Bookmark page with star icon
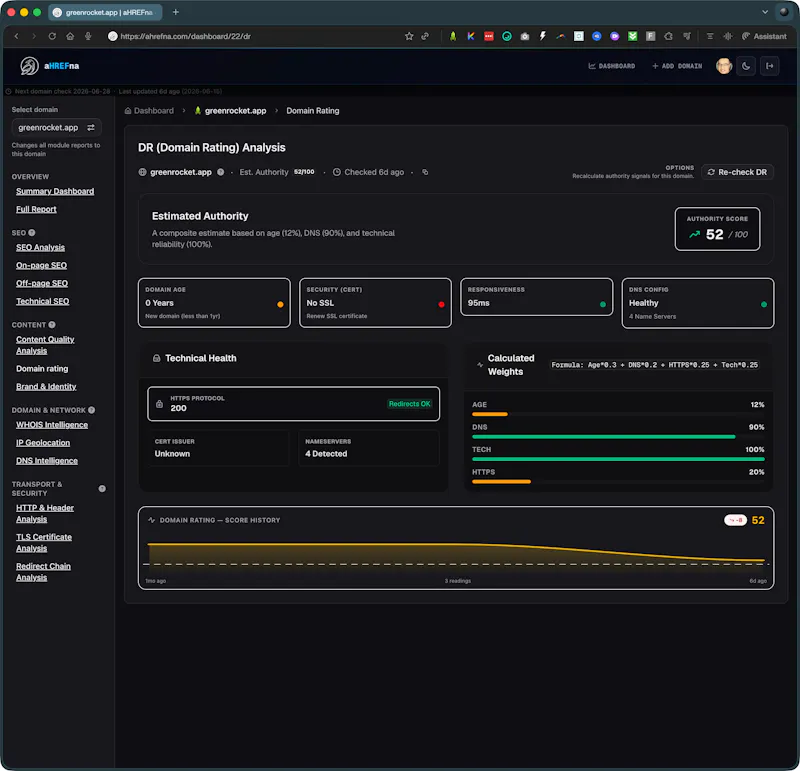The width and height of the screenshot is (800, 771). 409,36
